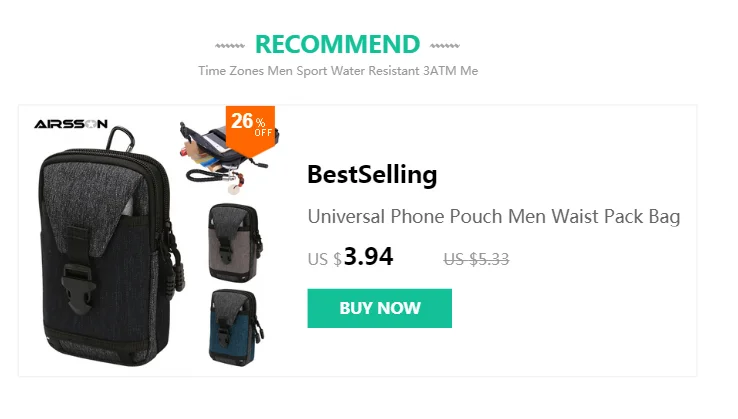Screen dimensions: 738x419
Task: Click the buckle clasp on black pouch
Action: (x=78, y=288)
